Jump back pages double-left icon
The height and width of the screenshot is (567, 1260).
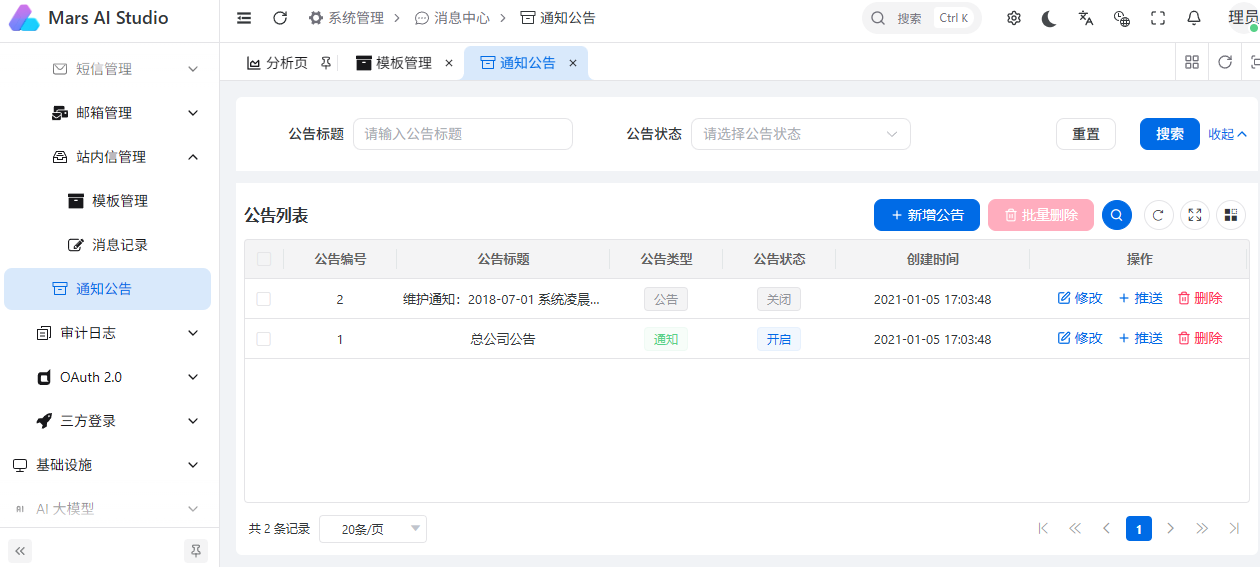(1075, 528)
